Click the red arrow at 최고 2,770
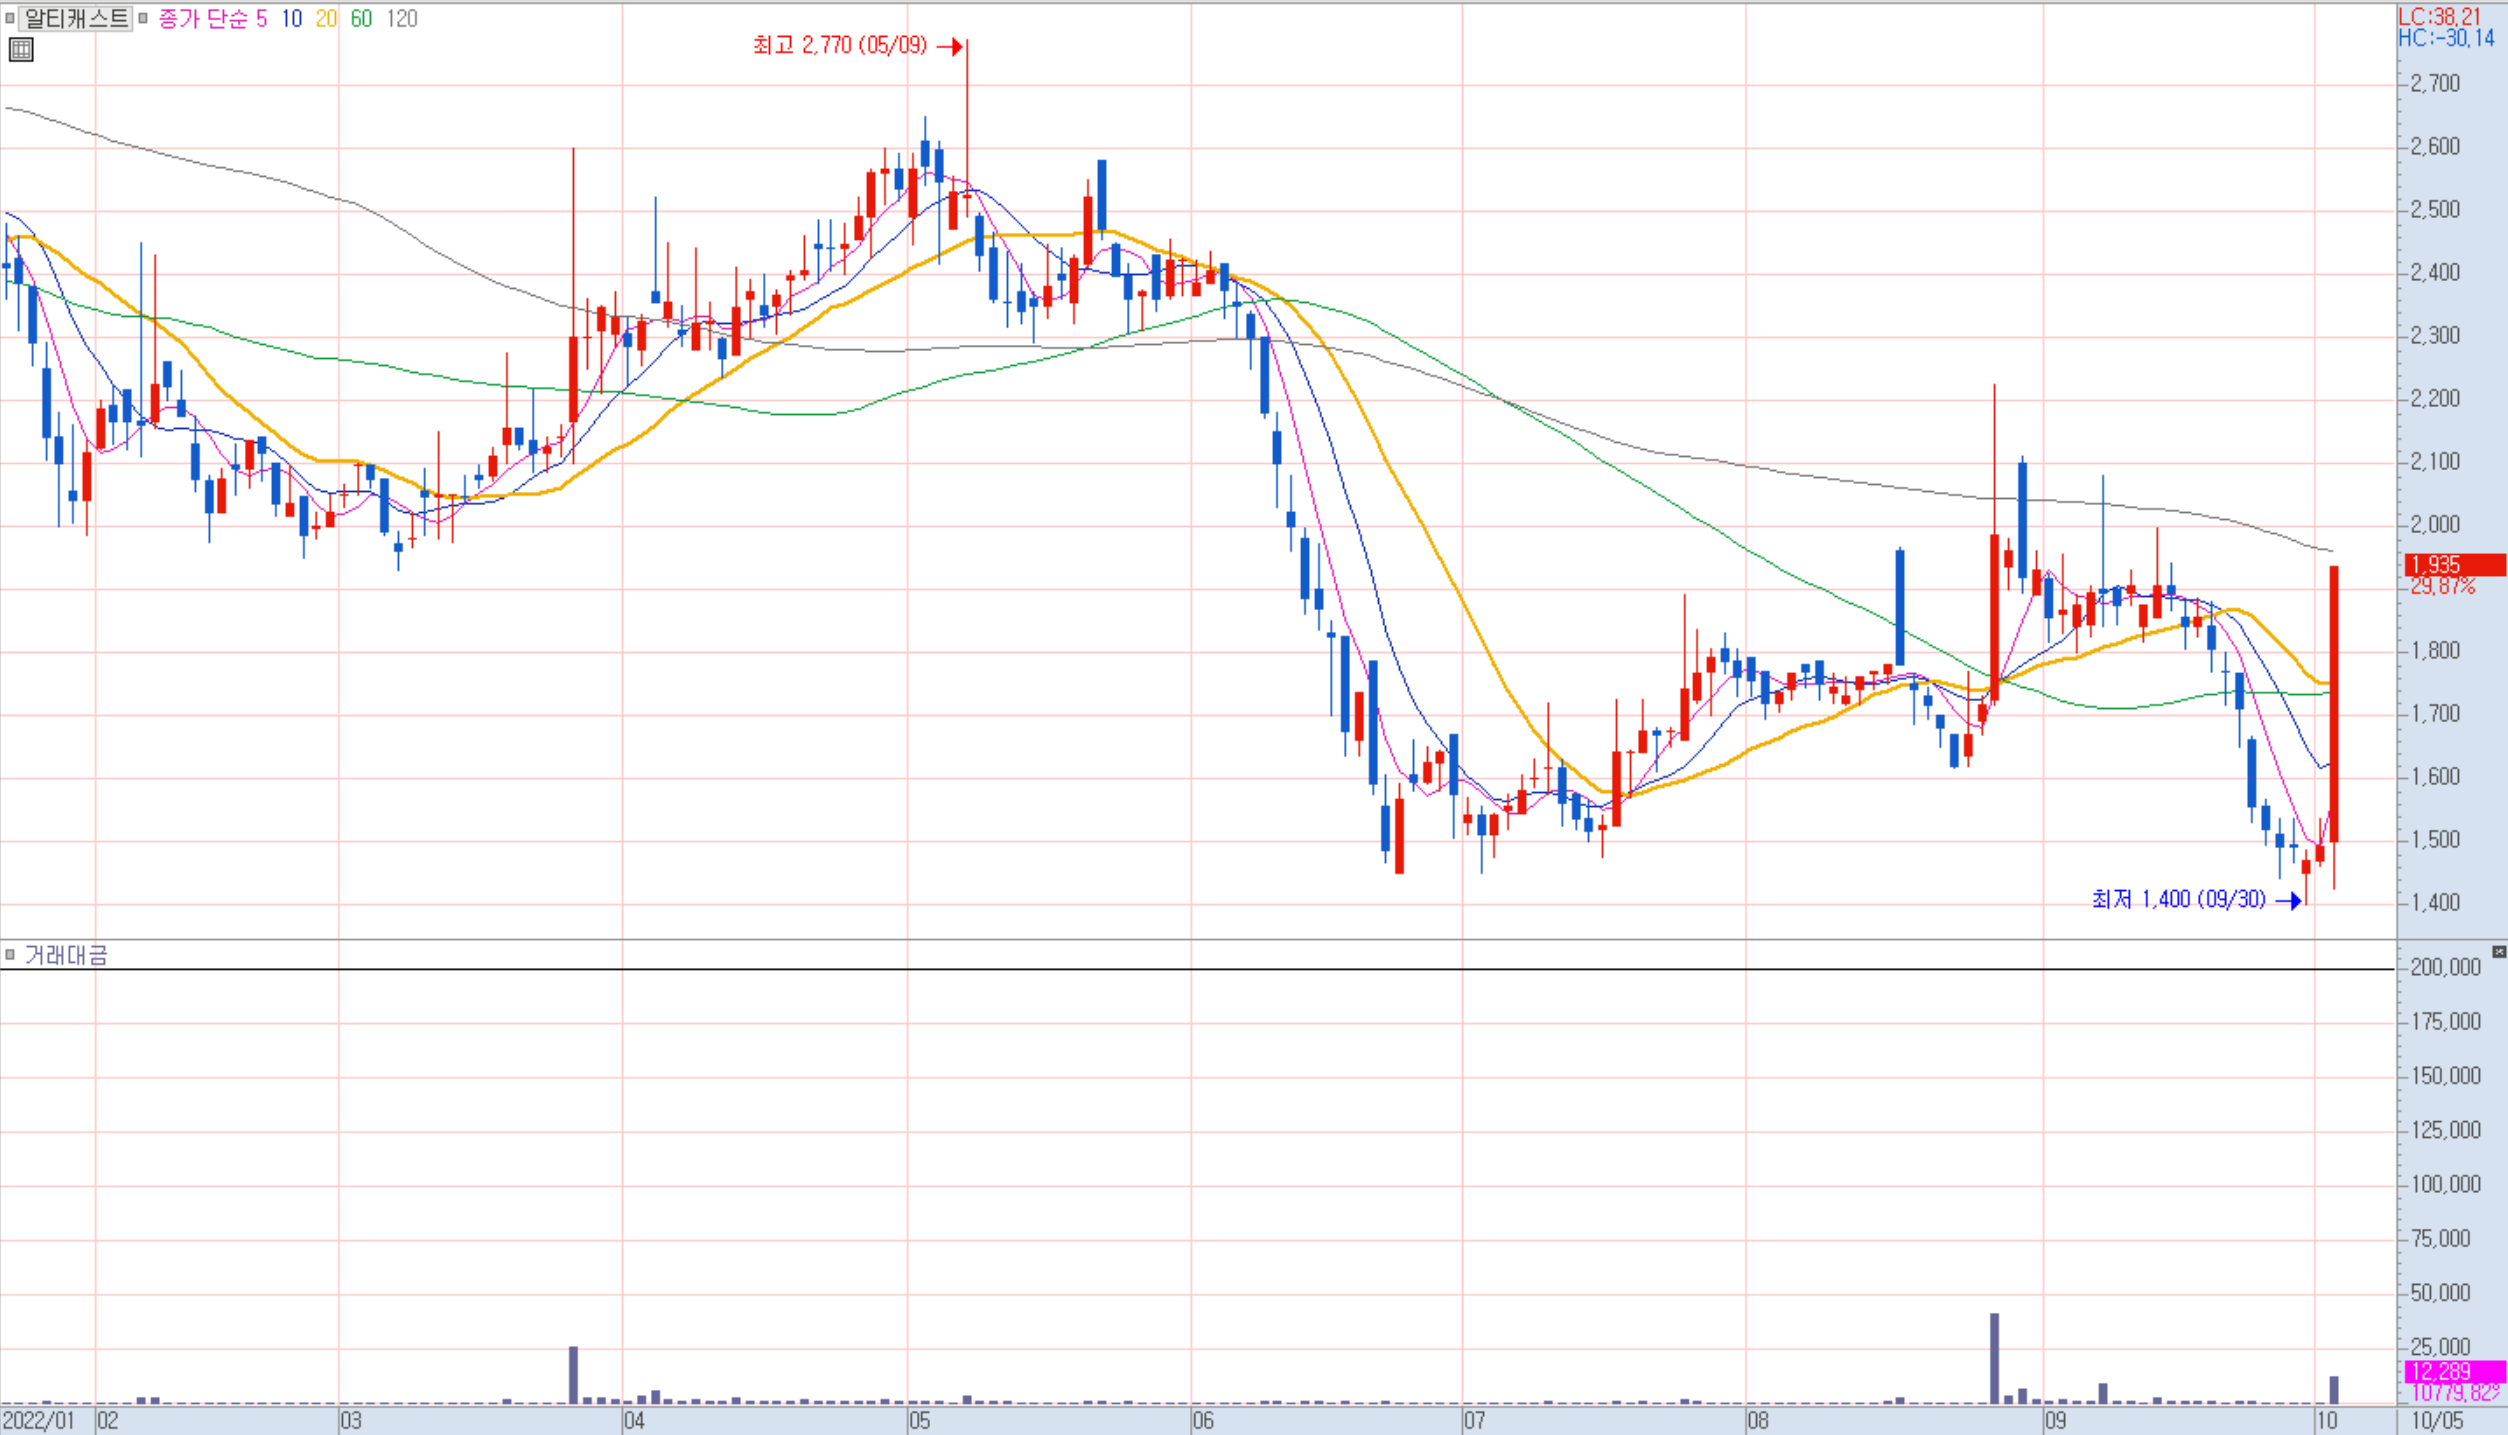Screen dimensions: 2508x1435 tap(951, 46)
